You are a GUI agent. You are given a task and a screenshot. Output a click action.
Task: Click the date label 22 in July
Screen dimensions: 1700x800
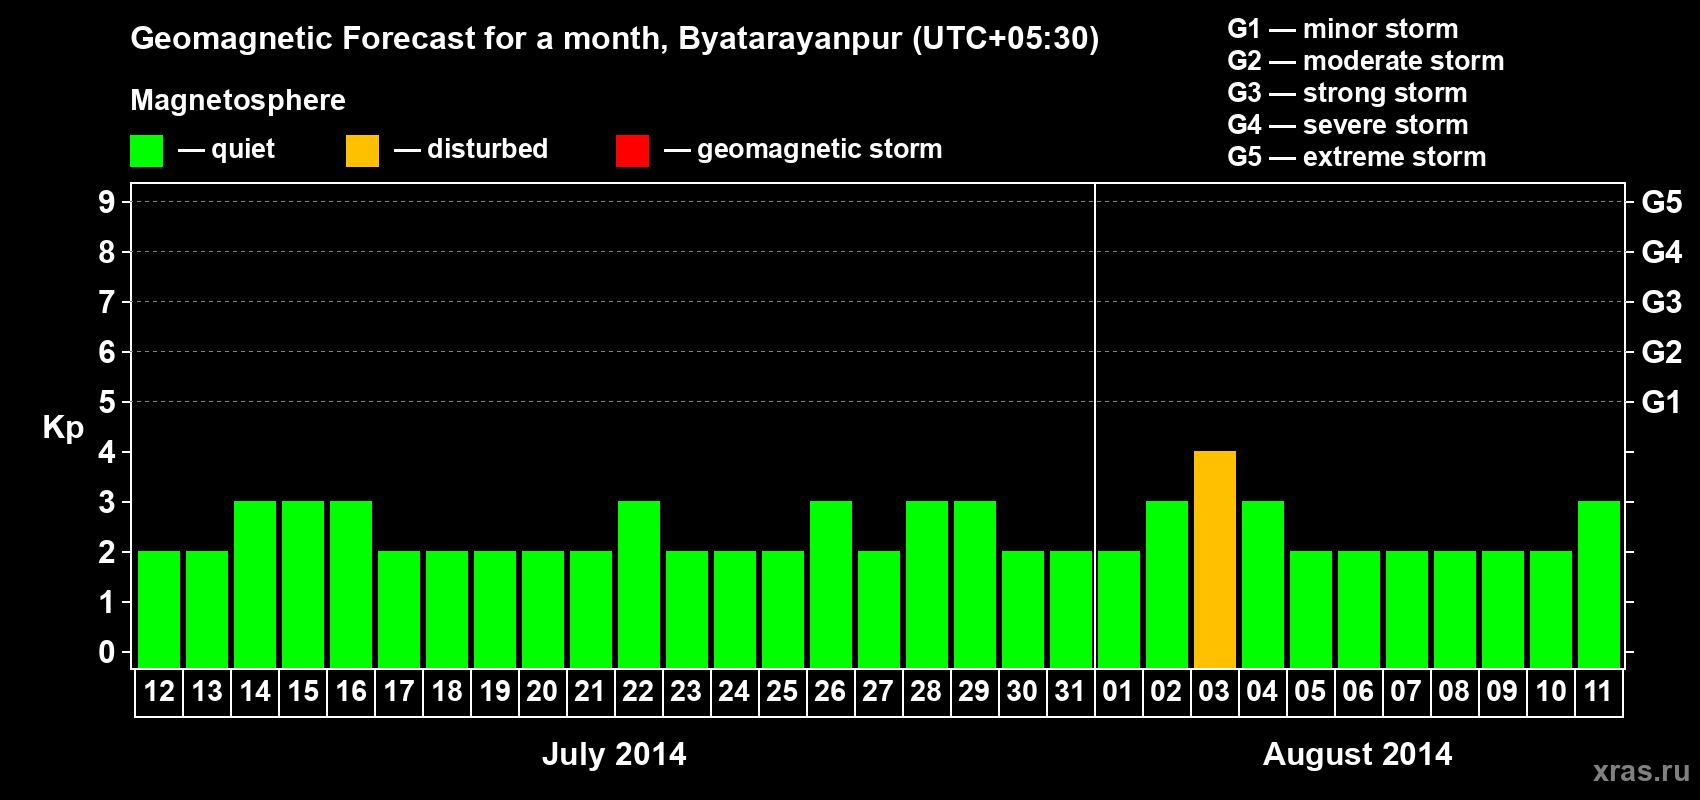click(638, 691)
